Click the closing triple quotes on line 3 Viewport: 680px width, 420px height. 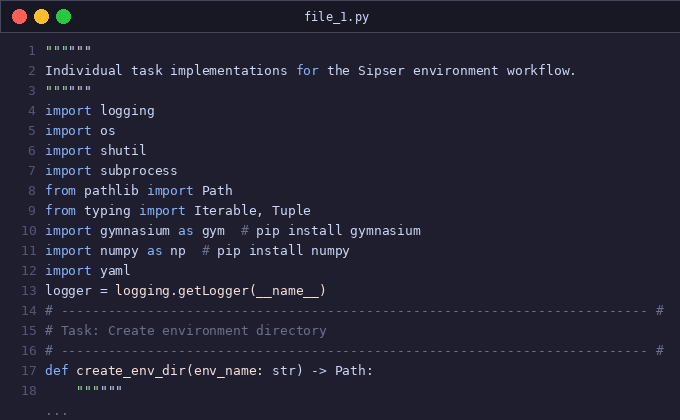click(x=69, y=89)
